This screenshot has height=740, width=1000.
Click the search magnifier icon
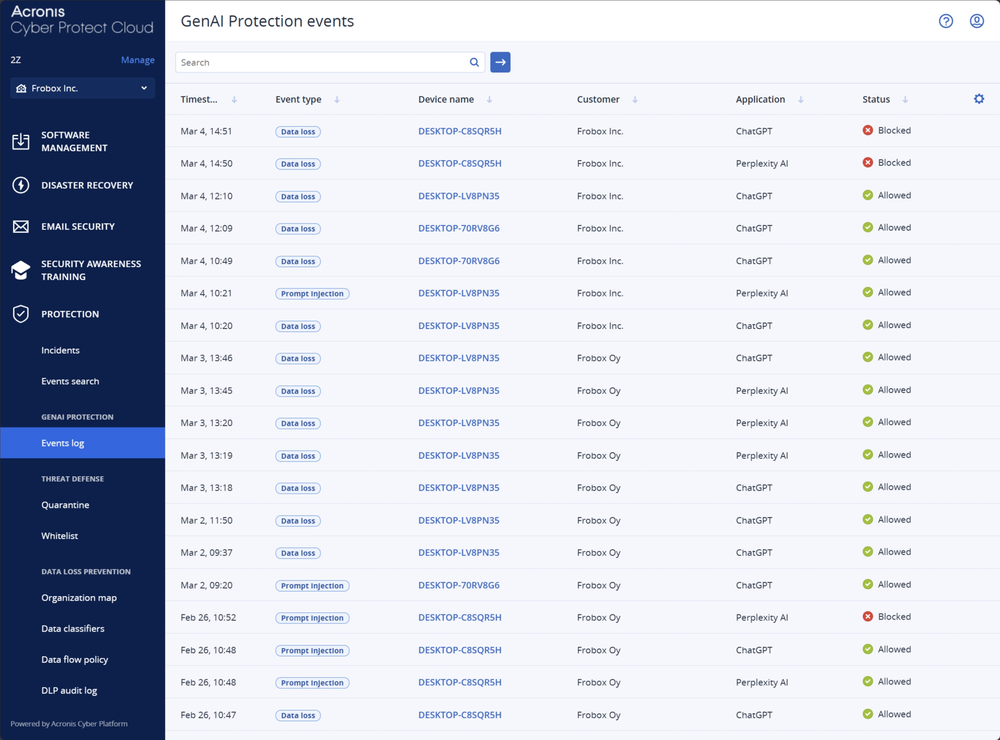pos(474,62)
